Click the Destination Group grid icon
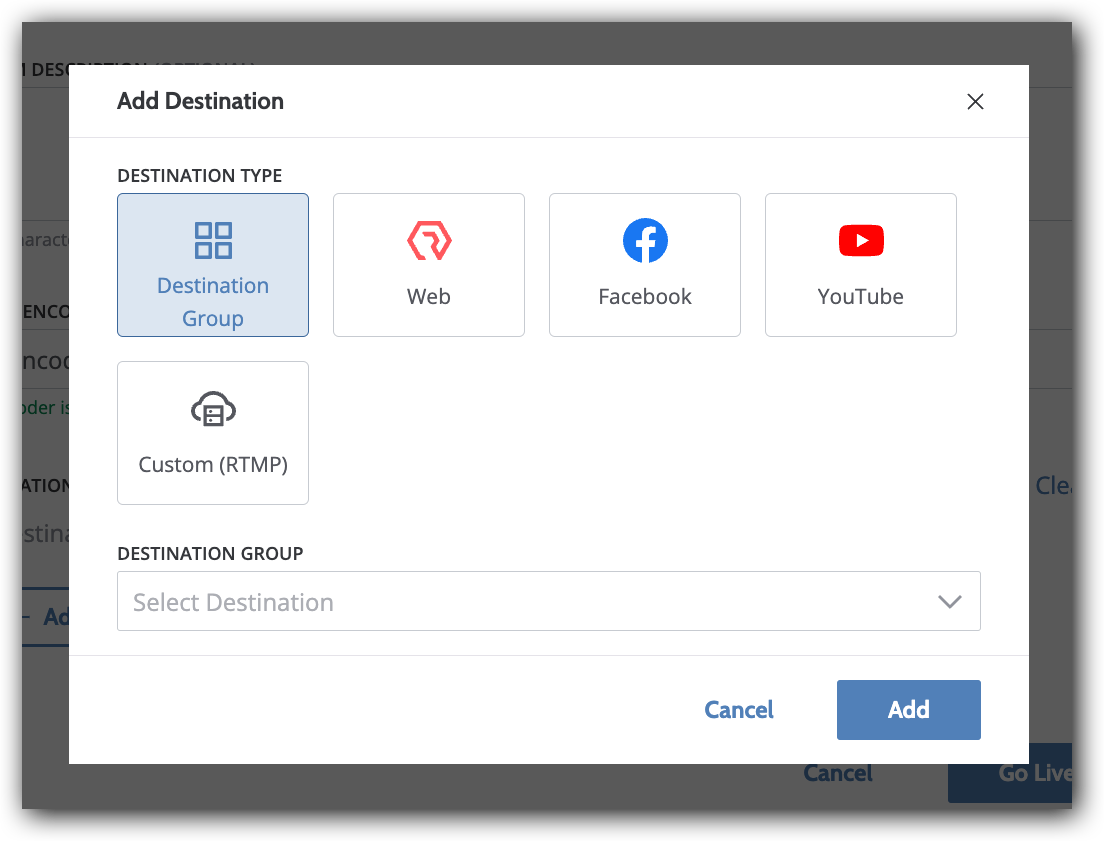The width and height of the screenshot is (1104, 841). pos(212,240)
